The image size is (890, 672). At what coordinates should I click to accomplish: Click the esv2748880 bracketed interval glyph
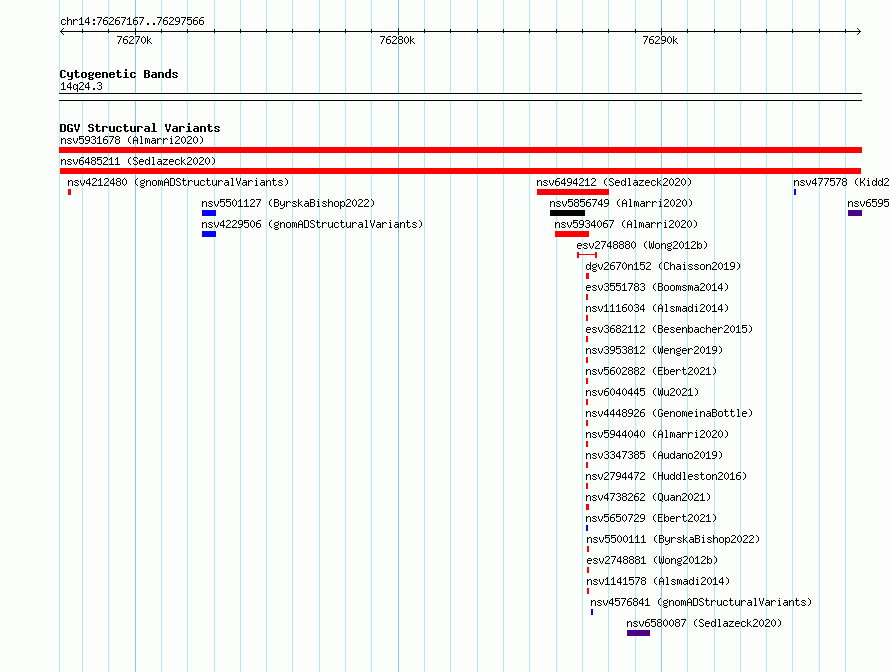click(x=587, y=255)
